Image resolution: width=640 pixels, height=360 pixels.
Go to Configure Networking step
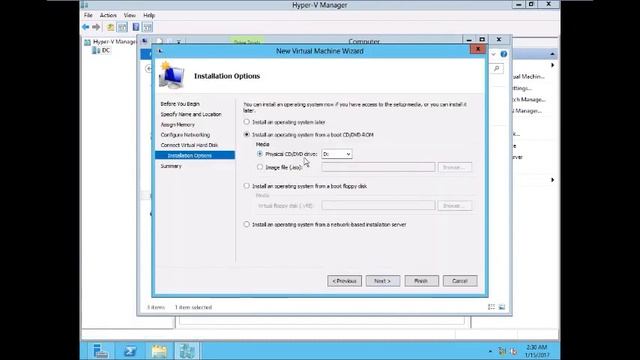(x=185, y=135)
